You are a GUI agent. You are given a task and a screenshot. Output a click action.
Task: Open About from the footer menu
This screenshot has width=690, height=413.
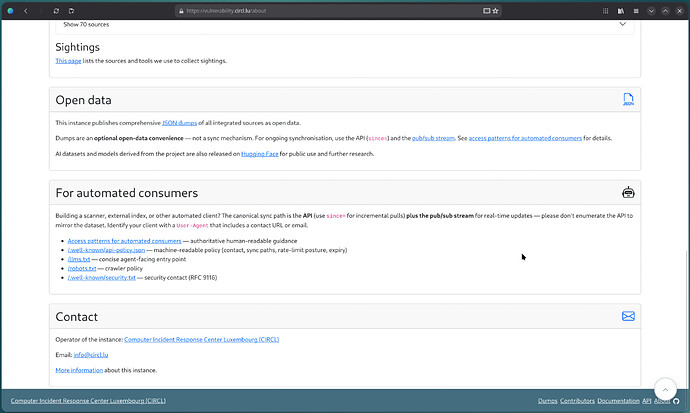coord(662,401)
